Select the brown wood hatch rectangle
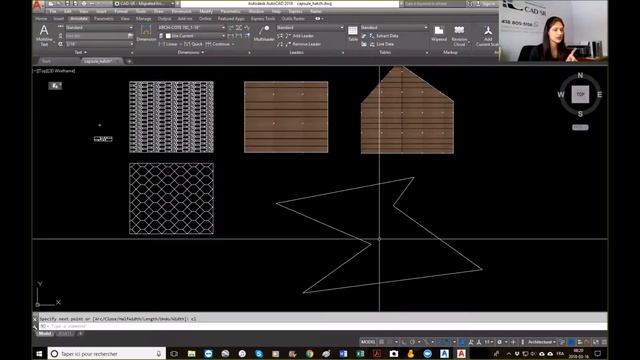This screenshot has width=640, height=360. click(x=286, y=117)
